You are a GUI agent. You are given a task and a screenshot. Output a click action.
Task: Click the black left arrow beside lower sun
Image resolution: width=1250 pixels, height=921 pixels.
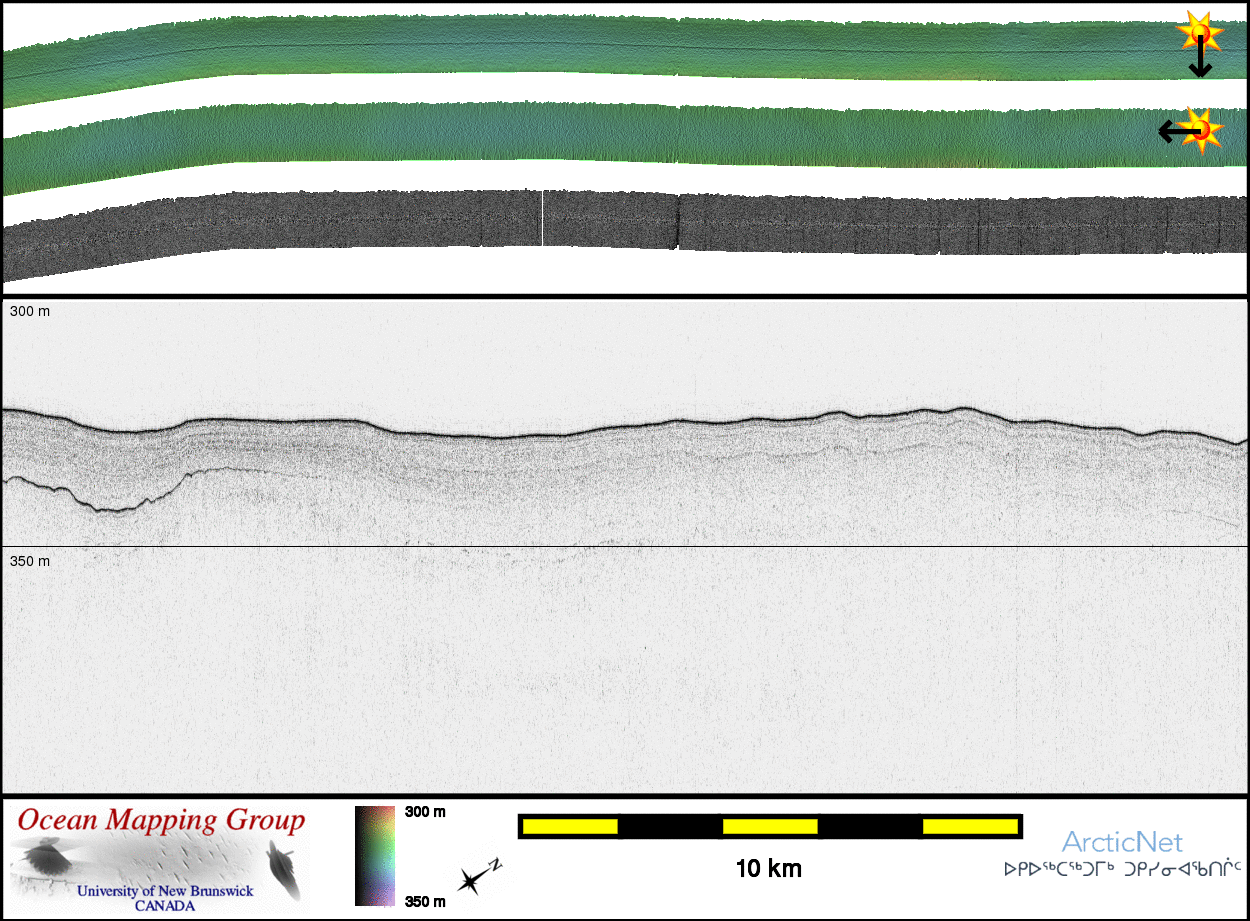point(1175,131)
